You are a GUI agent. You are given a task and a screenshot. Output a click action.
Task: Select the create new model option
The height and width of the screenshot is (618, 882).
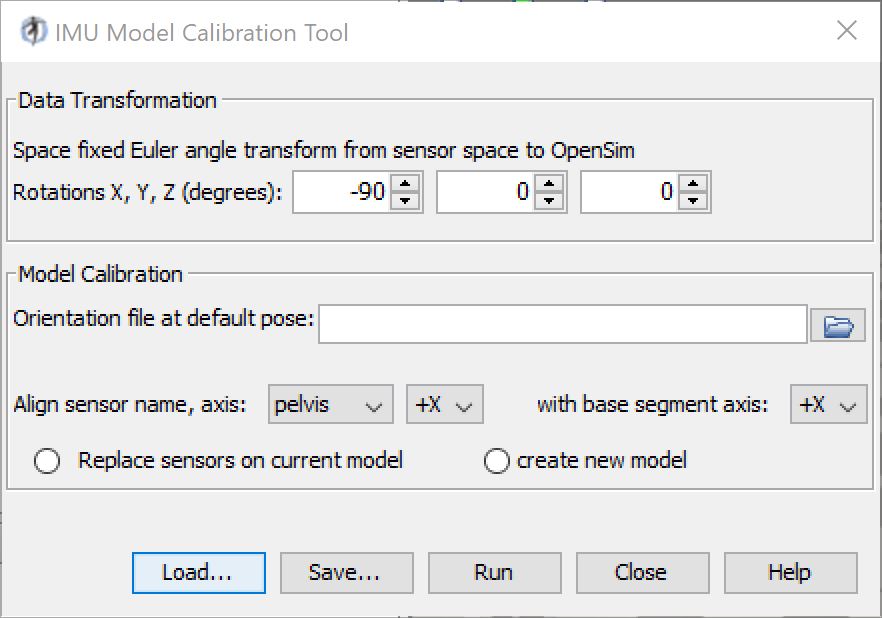[x=496, y=460]
